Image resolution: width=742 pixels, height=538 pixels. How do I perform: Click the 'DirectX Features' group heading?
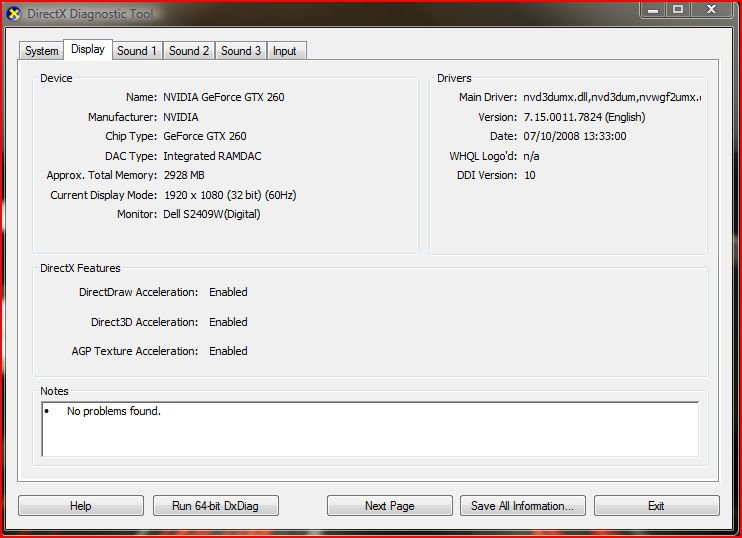tap(80, 268)
